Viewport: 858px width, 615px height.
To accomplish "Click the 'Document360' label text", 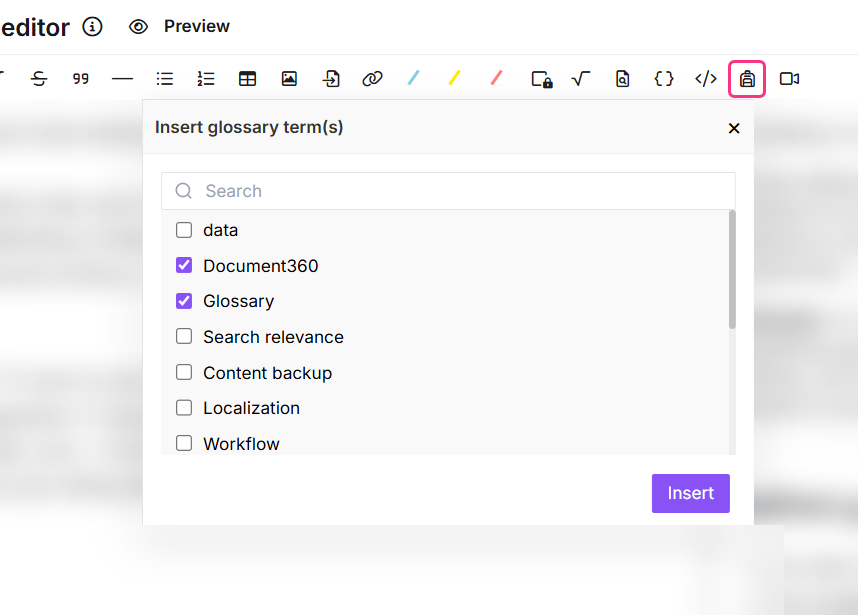I will point(260,266).
